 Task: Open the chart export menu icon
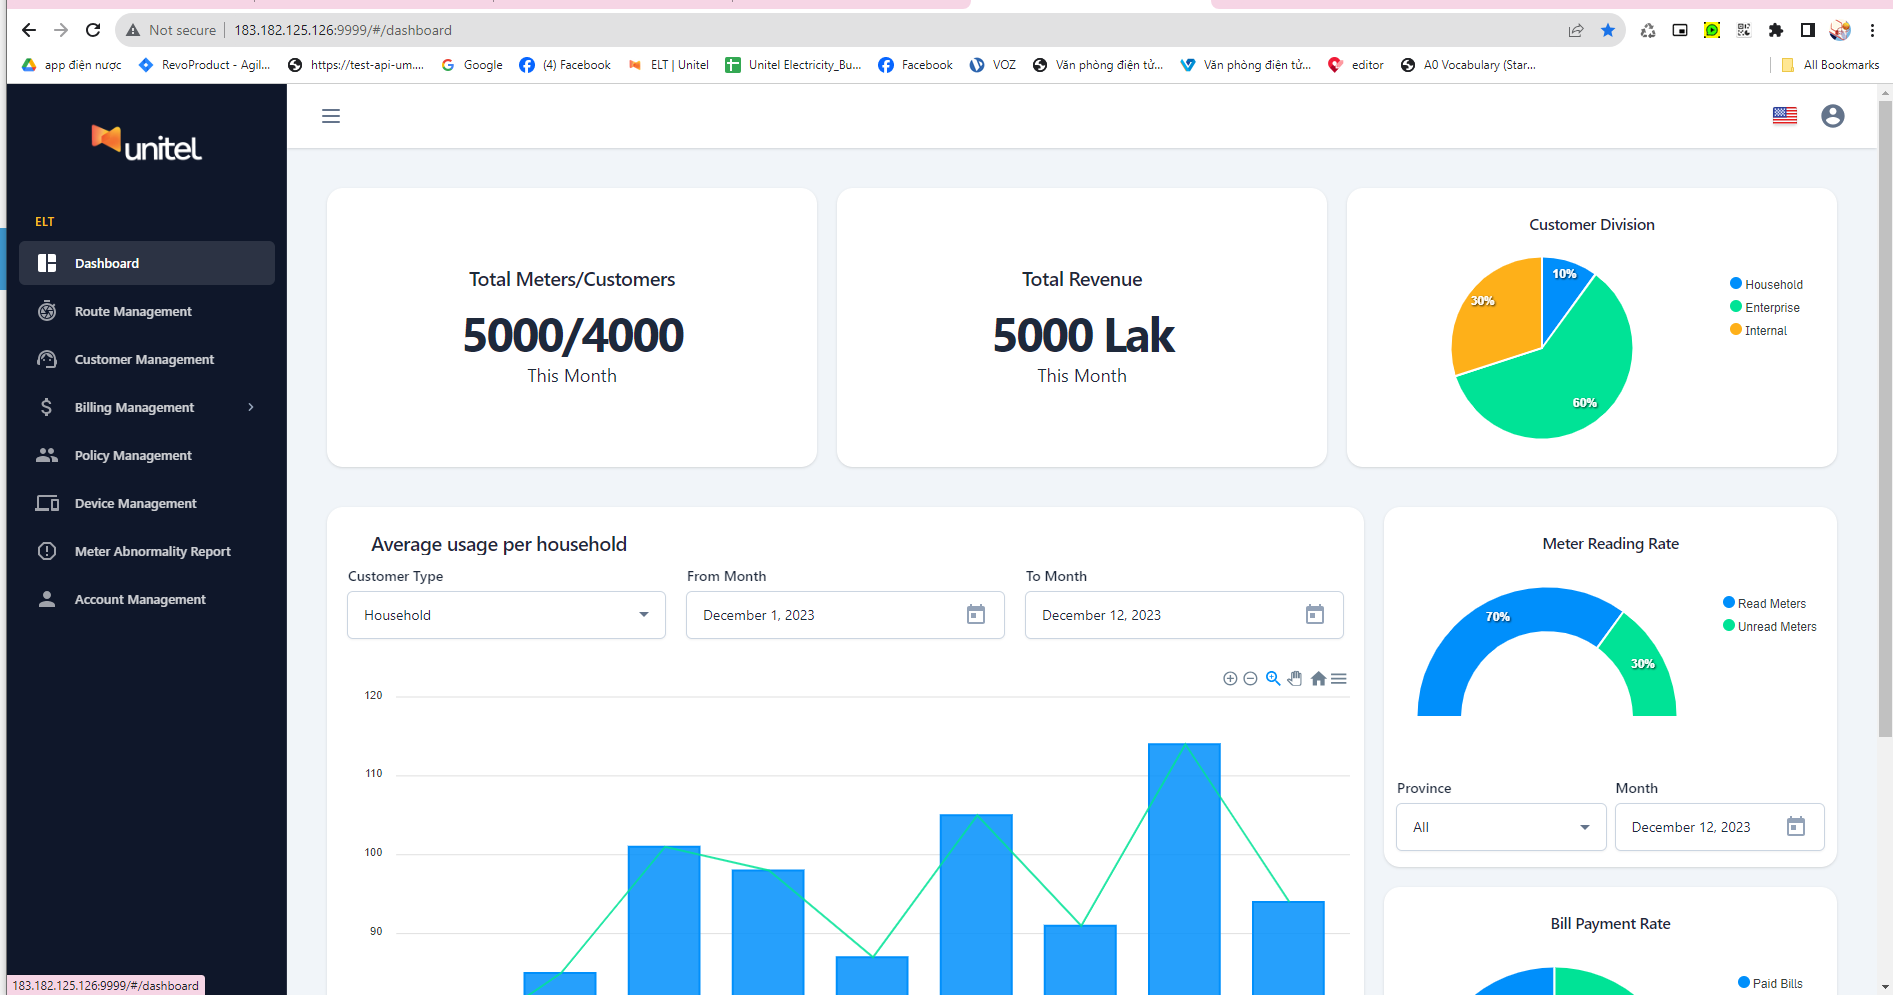click(1339, 679)
